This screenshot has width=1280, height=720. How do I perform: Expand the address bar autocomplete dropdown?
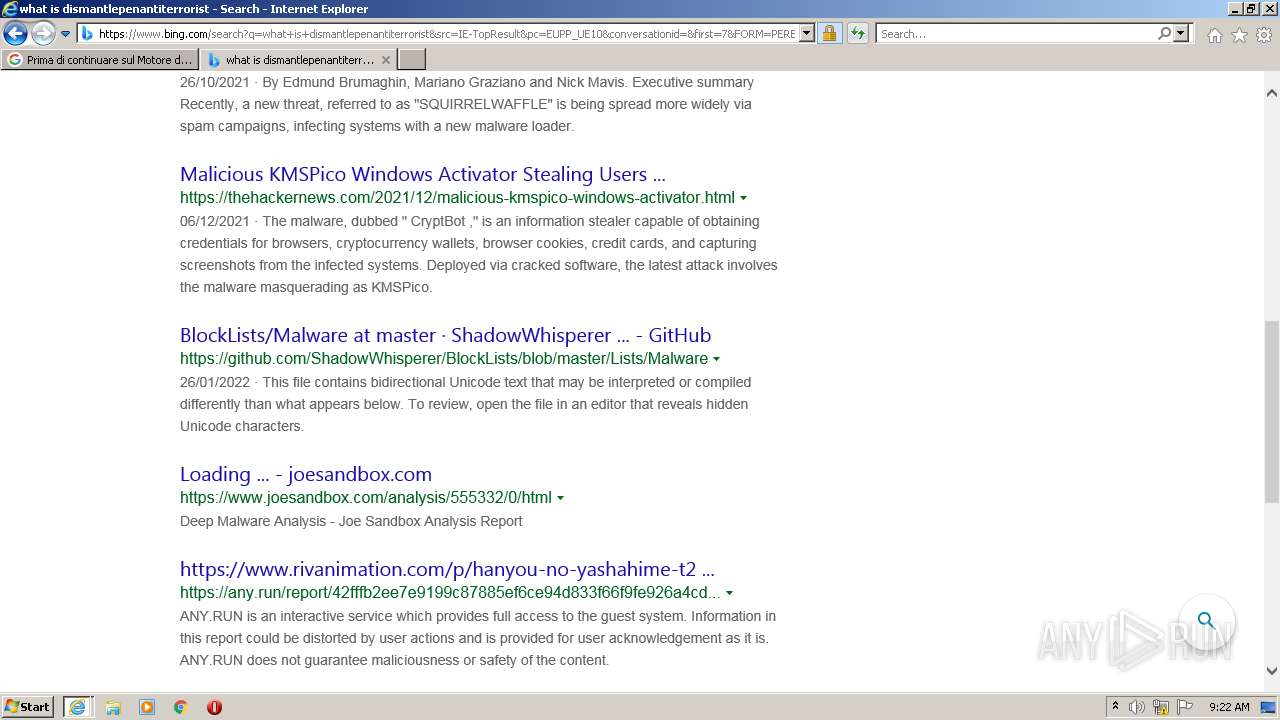(807, 34)
